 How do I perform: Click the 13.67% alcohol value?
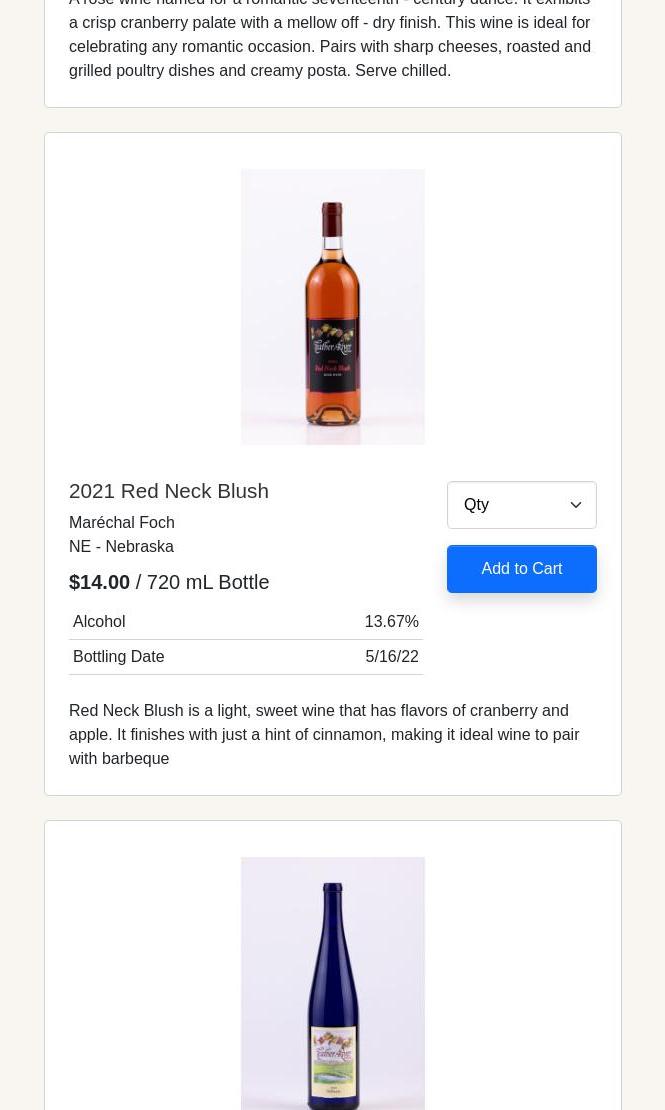[x=391, y=622]
